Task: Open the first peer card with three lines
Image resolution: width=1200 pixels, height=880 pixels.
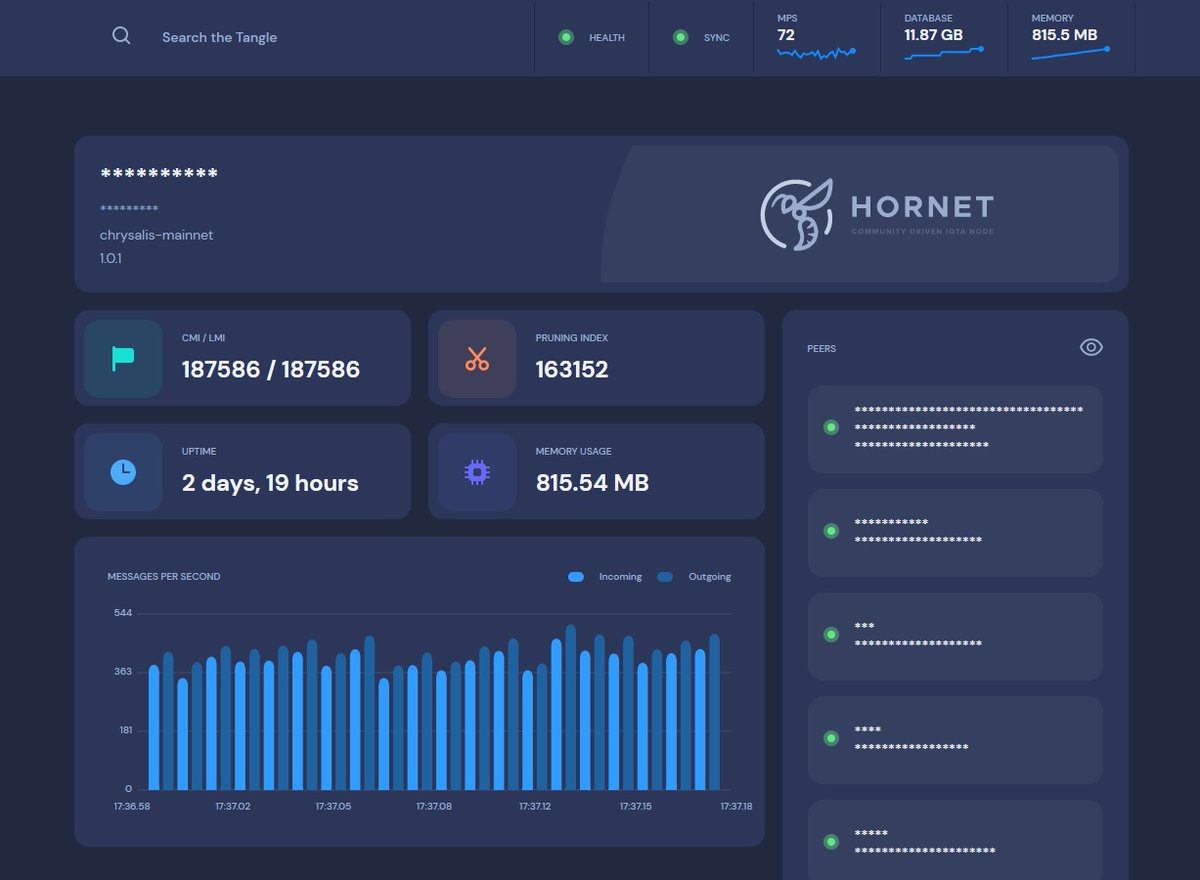Action: coord(955,428)
